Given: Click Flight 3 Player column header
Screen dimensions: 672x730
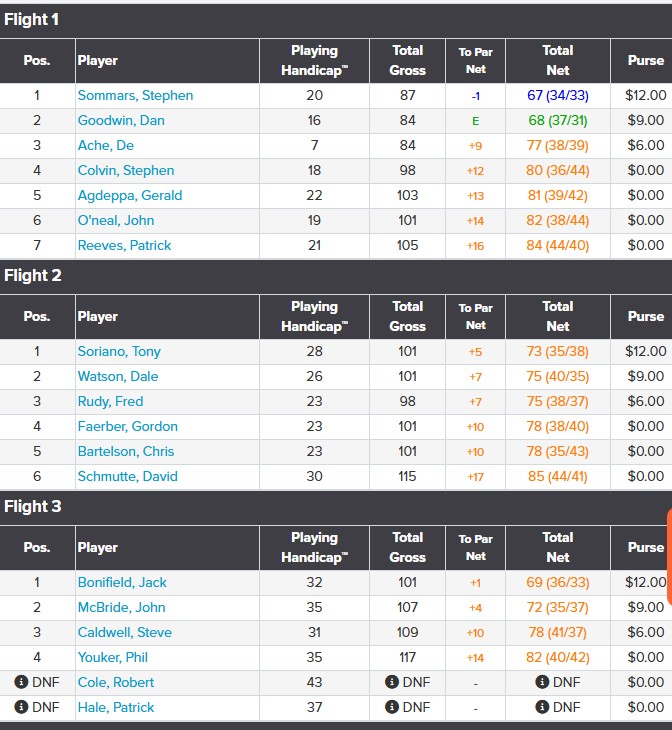Looking at the screenshot, I should (98, 547).
